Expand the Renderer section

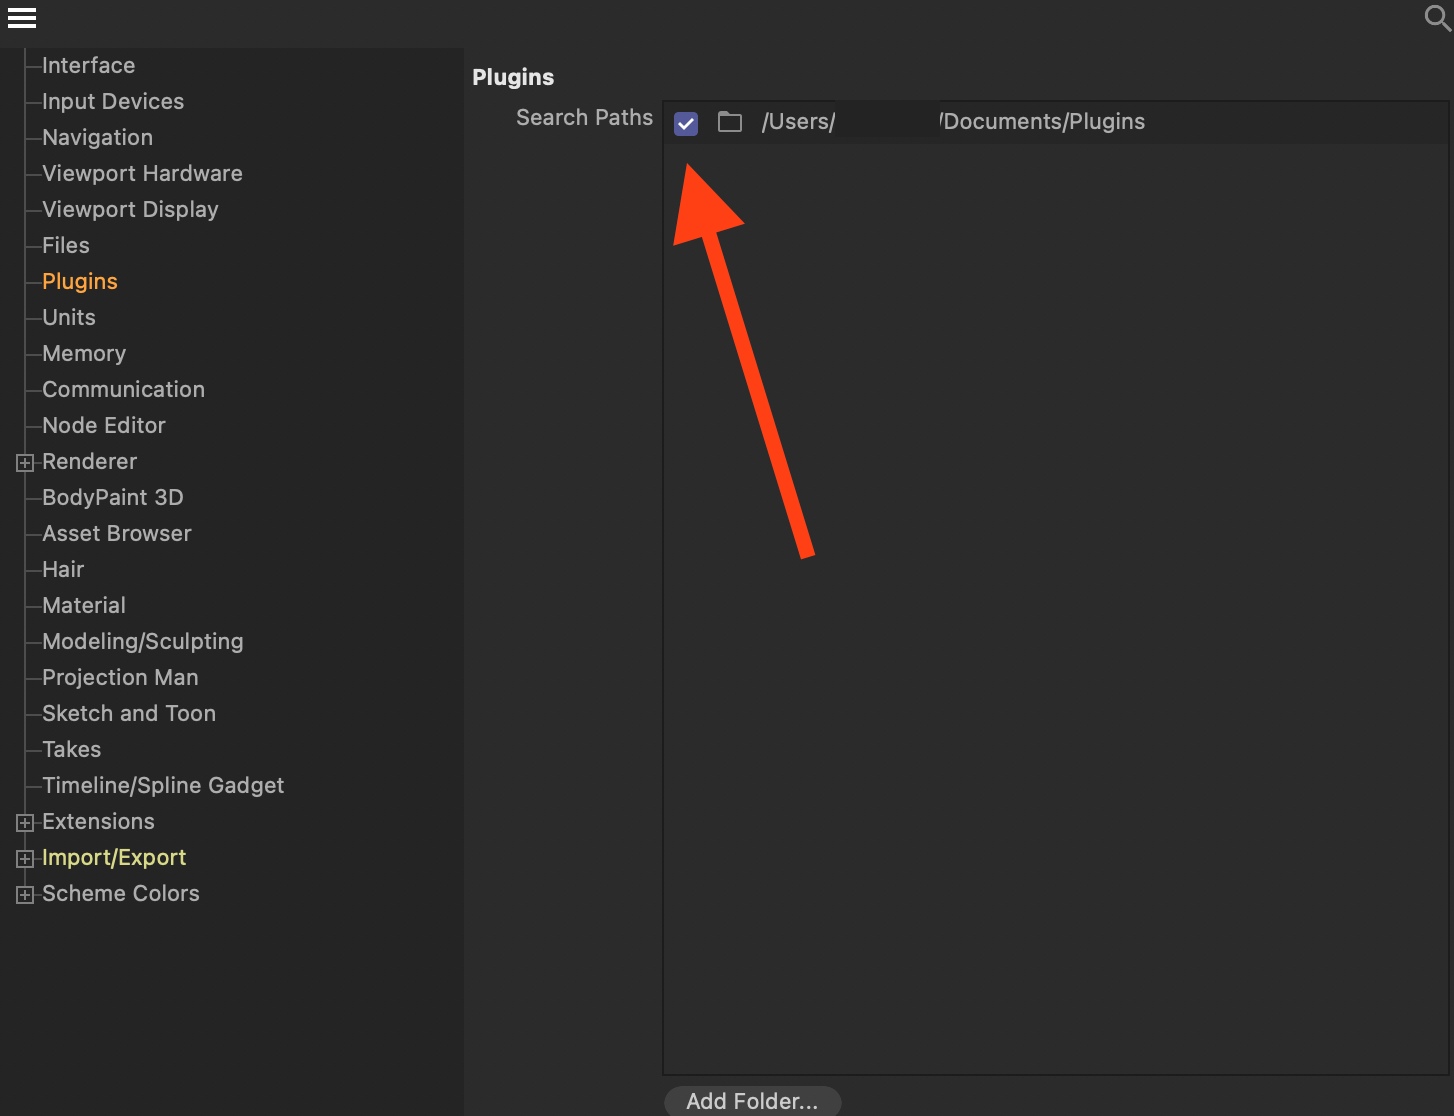point(24,462)
